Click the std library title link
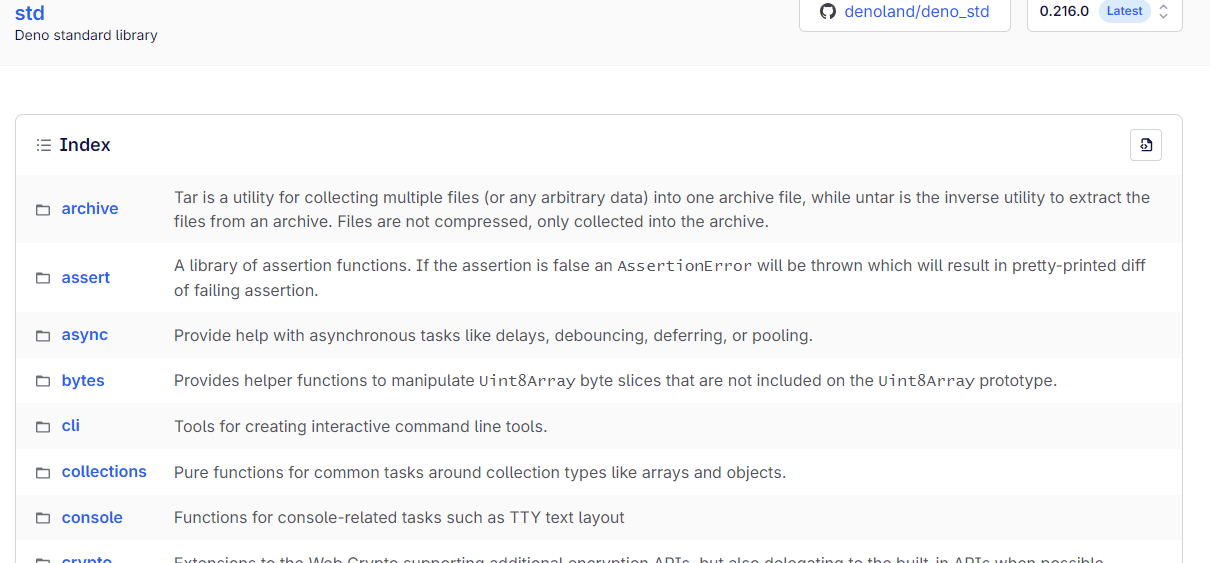1210x563 pixels. click(30, 13)
